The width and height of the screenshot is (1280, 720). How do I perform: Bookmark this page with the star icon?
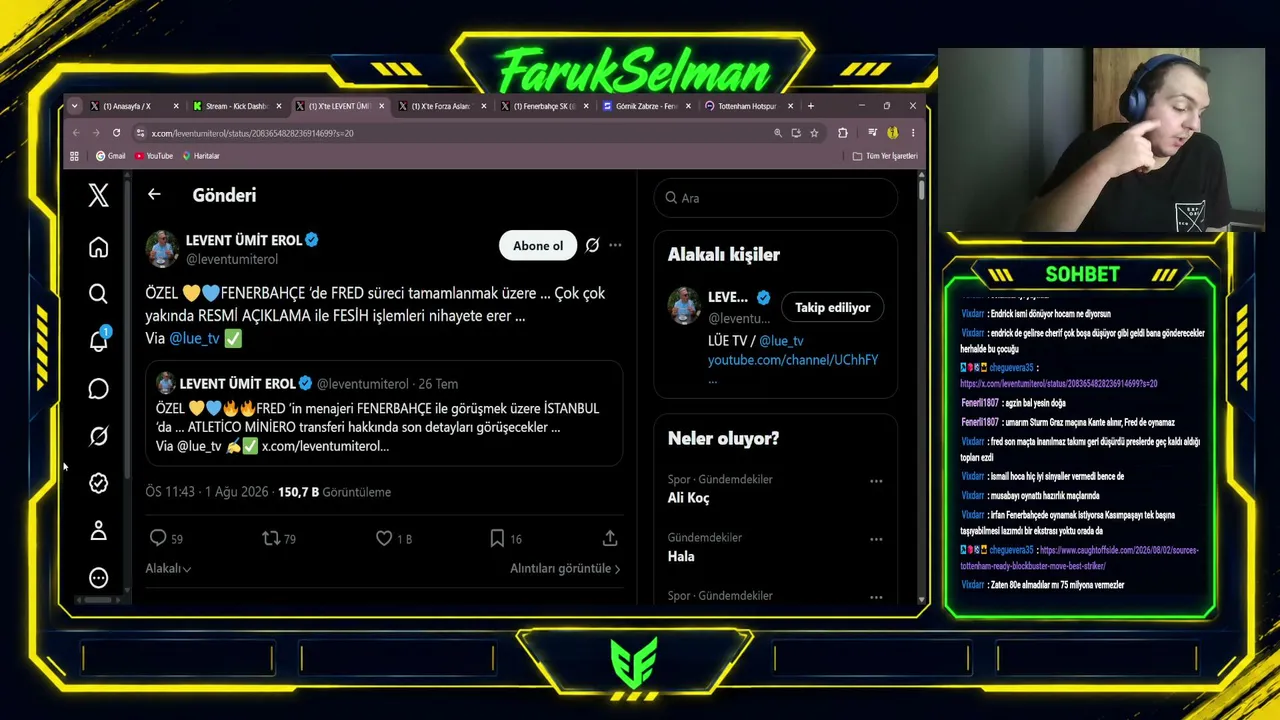pos(814,133)
